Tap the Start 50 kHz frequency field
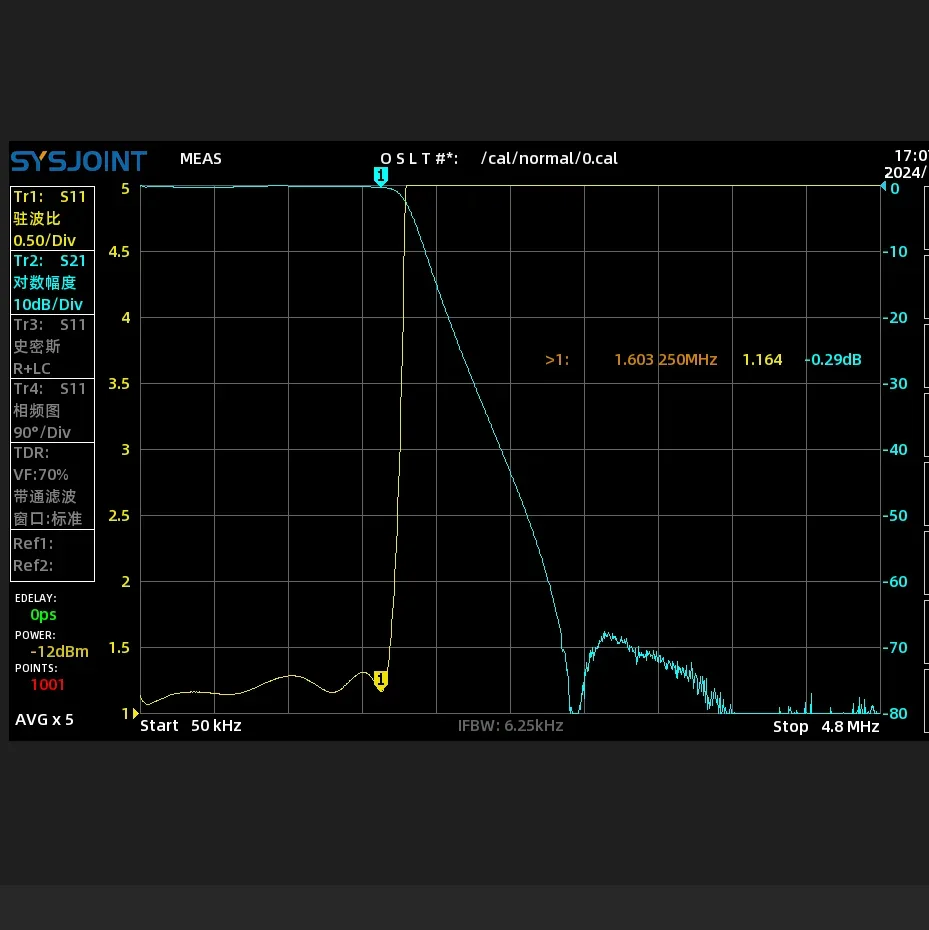The height and width of the screenshot is (930, 929). click(x=190, y=726)
